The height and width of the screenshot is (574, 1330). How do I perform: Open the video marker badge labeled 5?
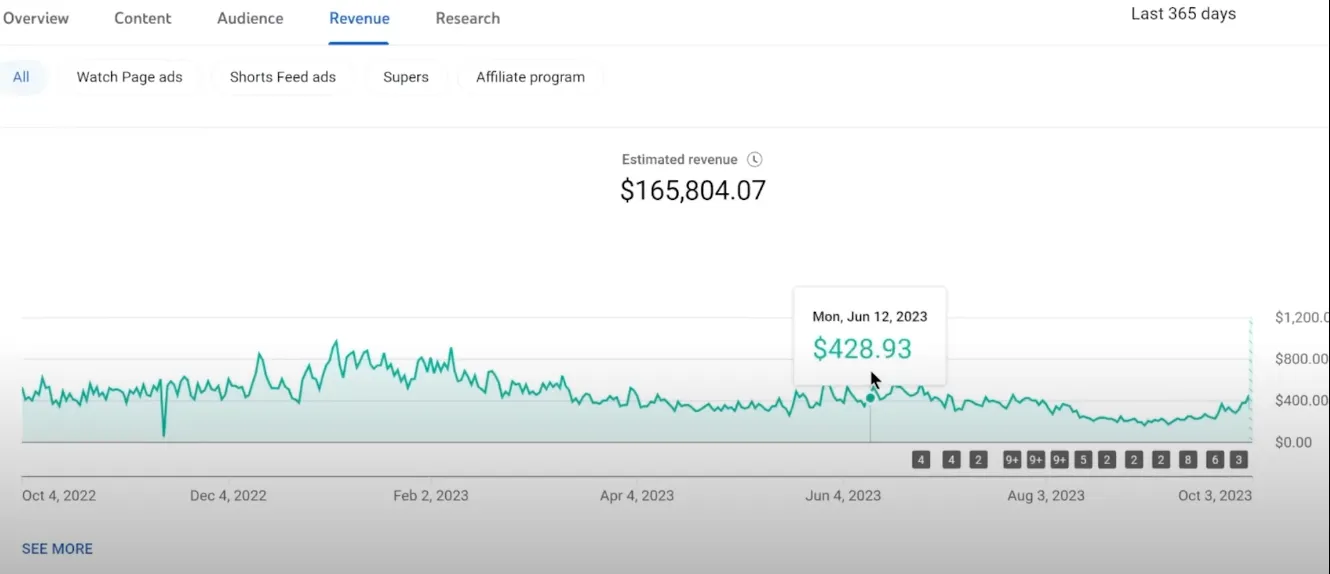1083,460
